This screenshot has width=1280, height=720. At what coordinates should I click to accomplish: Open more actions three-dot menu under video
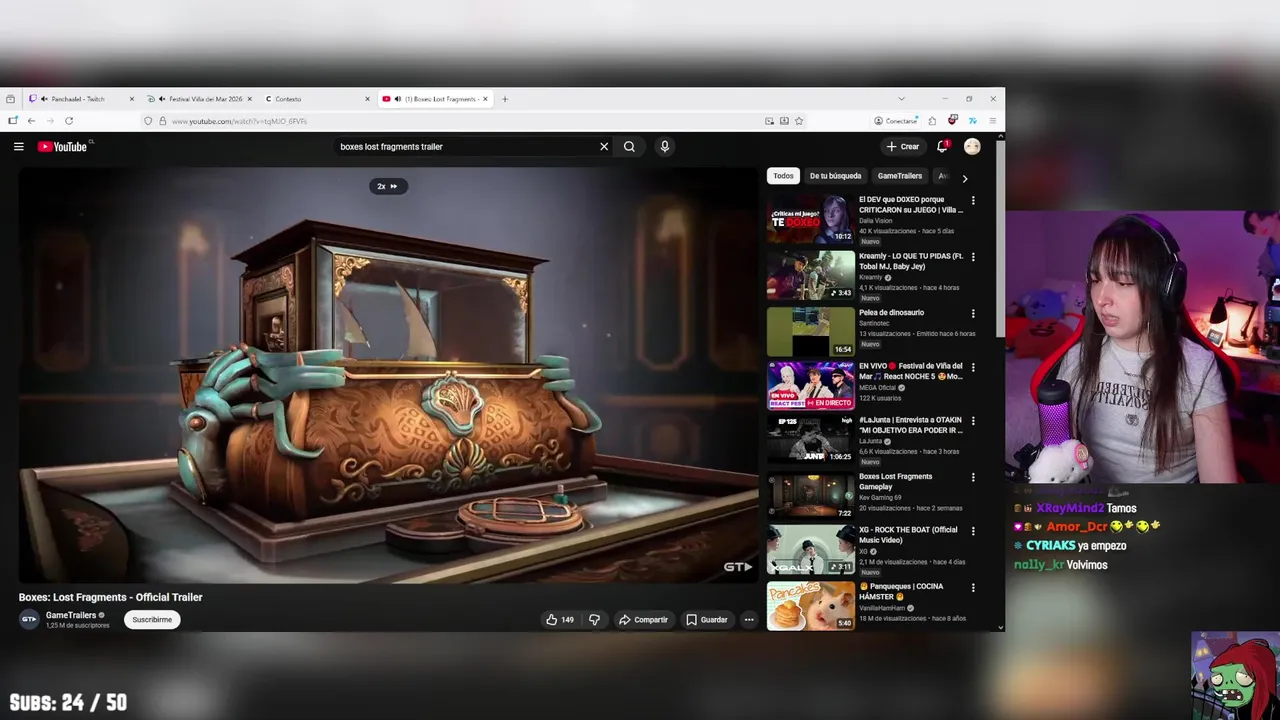point(748,619)
